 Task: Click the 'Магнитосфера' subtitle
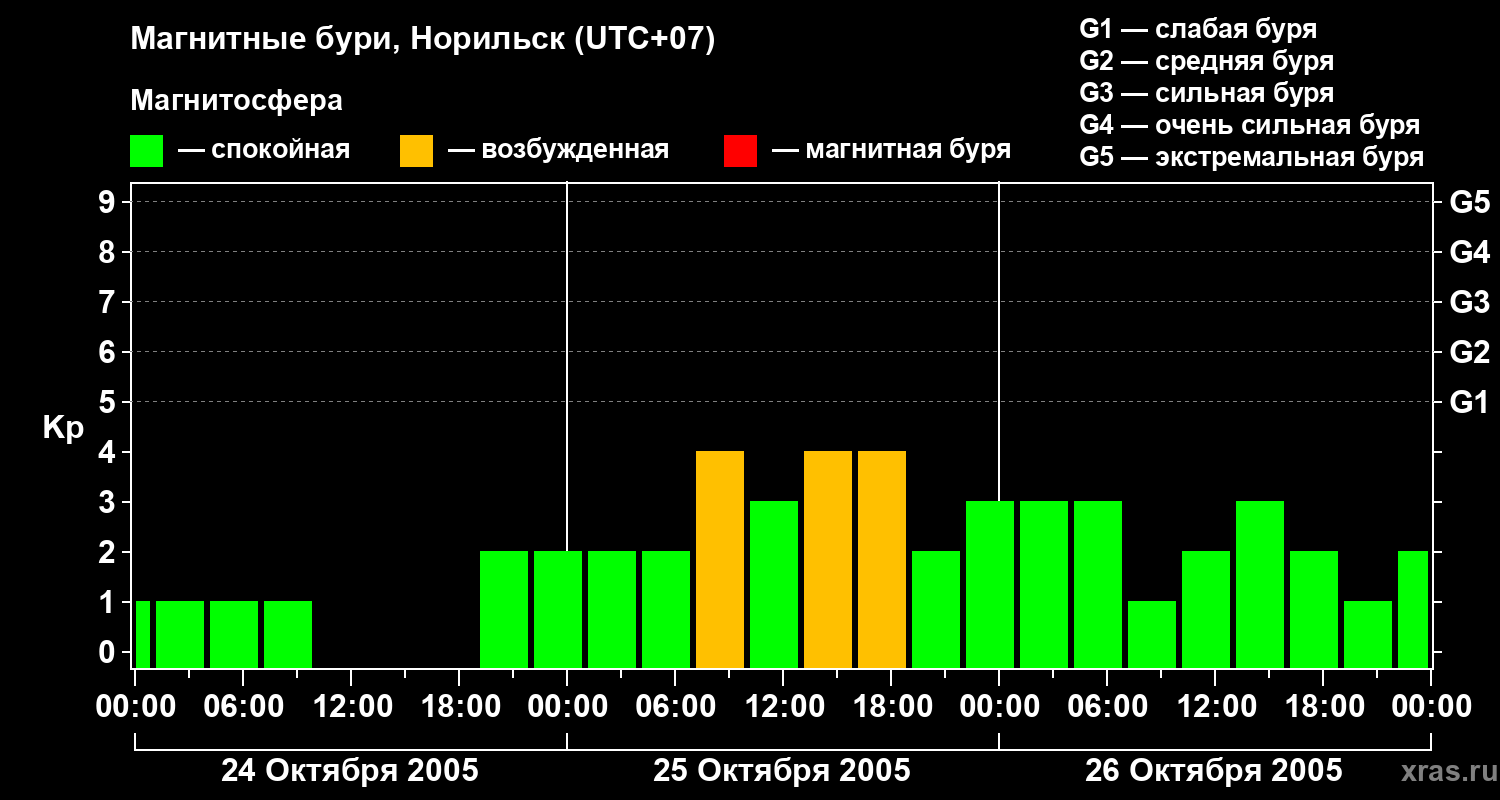(x=236, y=101)
